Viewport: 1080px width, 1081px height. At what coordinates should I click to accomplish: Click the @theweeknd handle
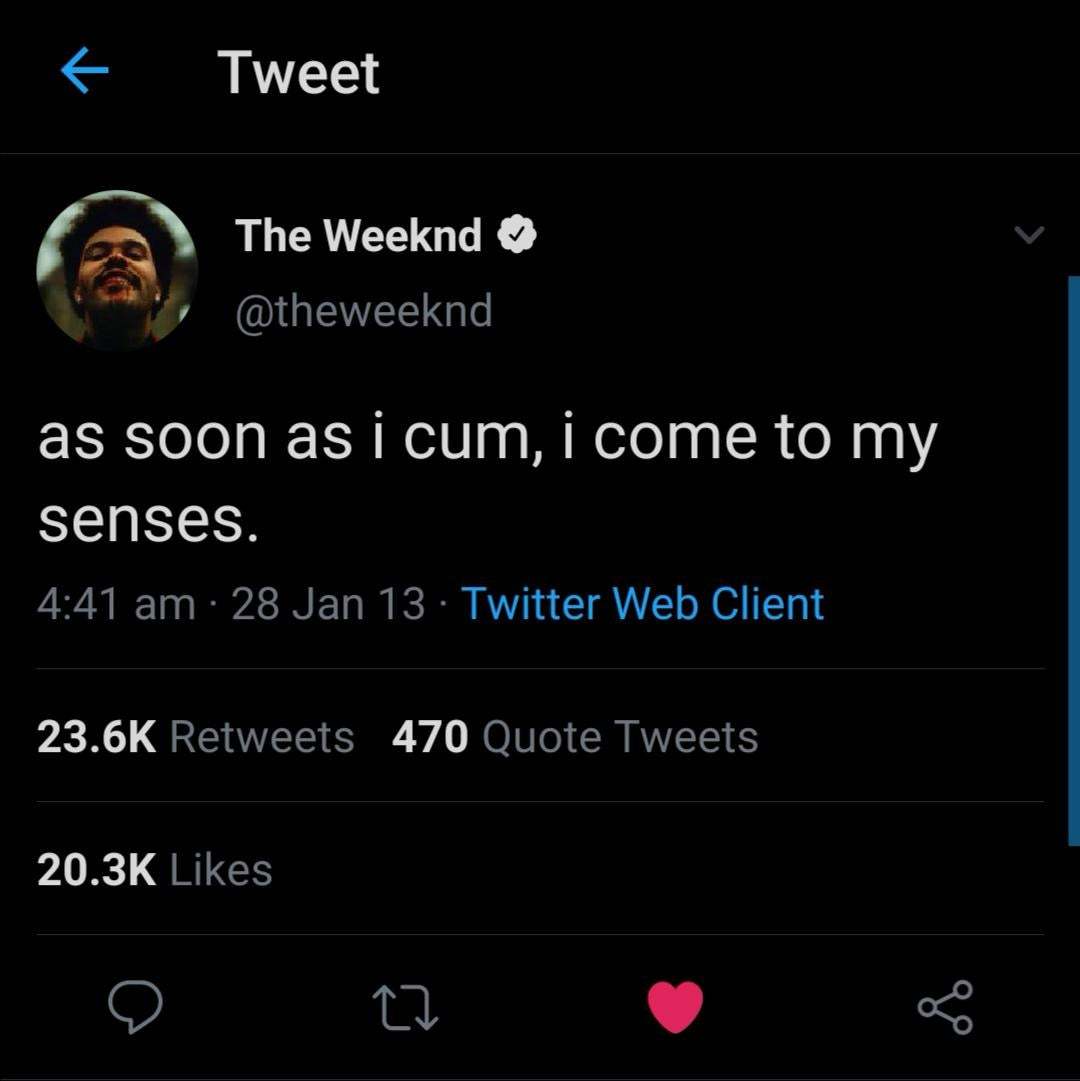click(364, 310)
